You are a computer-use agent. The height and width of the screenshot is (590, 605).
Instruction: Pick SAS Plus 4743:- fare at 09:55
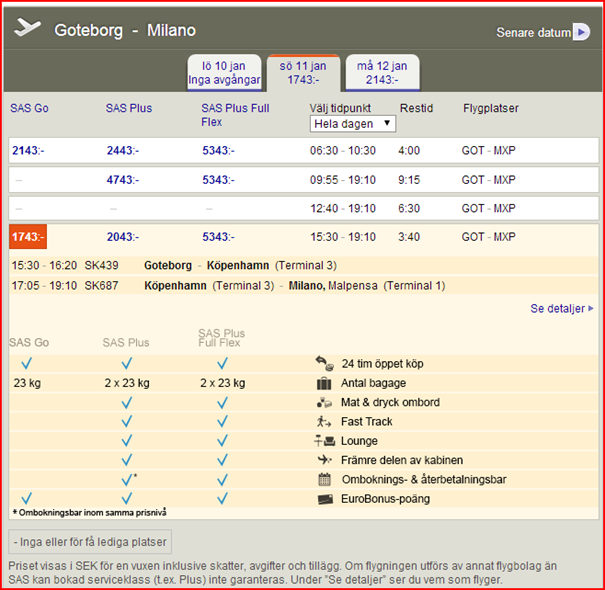click(x=125, y=180)
